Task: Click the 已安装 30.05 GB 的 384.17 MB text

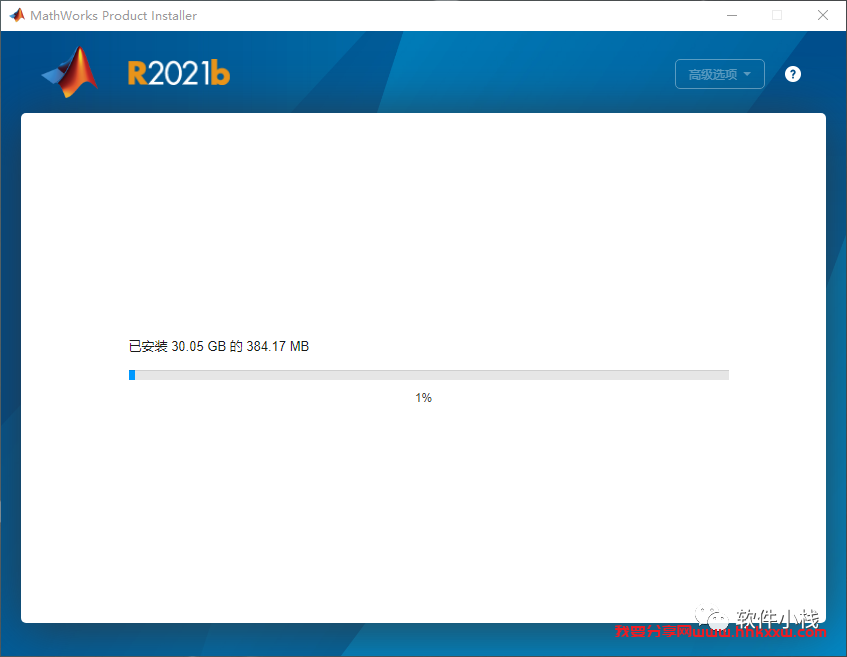Action: [219, 346]
